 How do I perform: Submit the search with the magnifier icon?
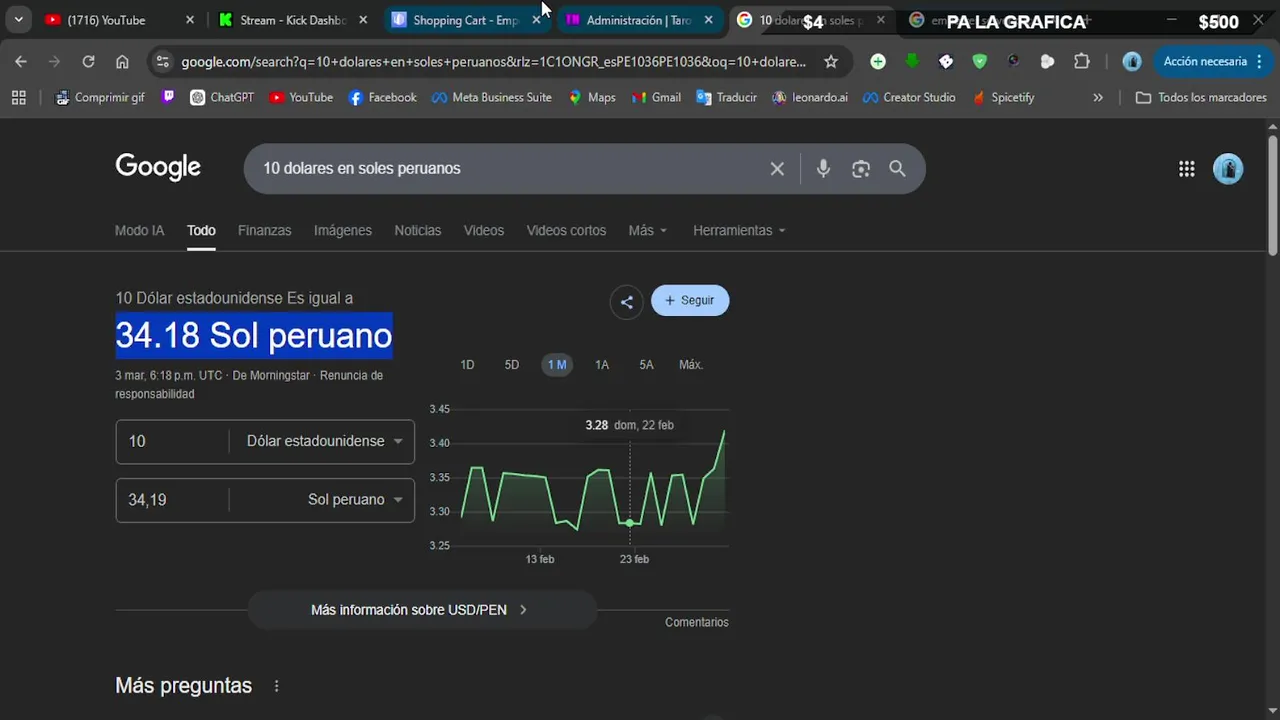point(897,169)
